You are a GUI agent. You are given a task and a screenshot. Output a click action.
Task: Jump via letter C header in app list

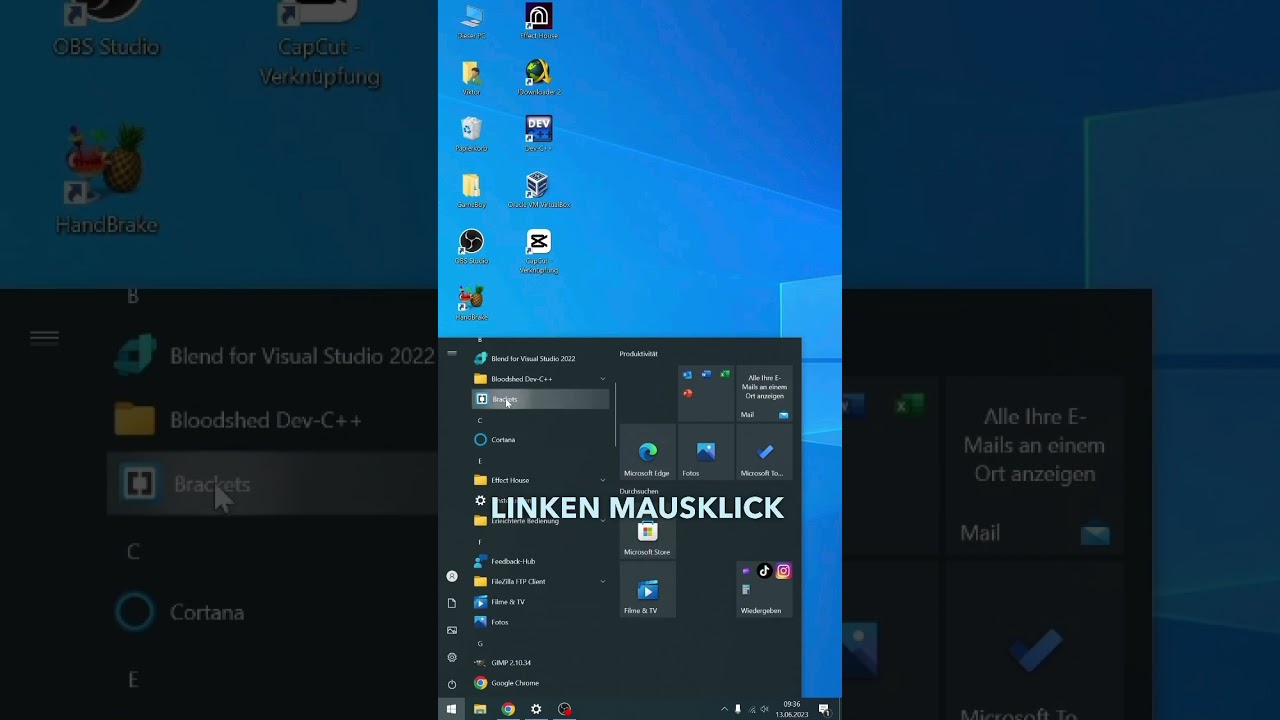480,420
